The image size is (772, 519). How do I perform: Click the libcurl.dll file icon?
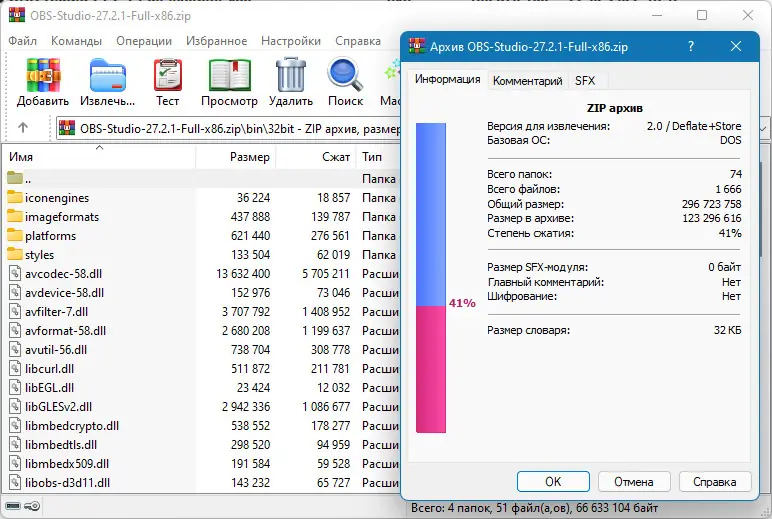point(15,368)
